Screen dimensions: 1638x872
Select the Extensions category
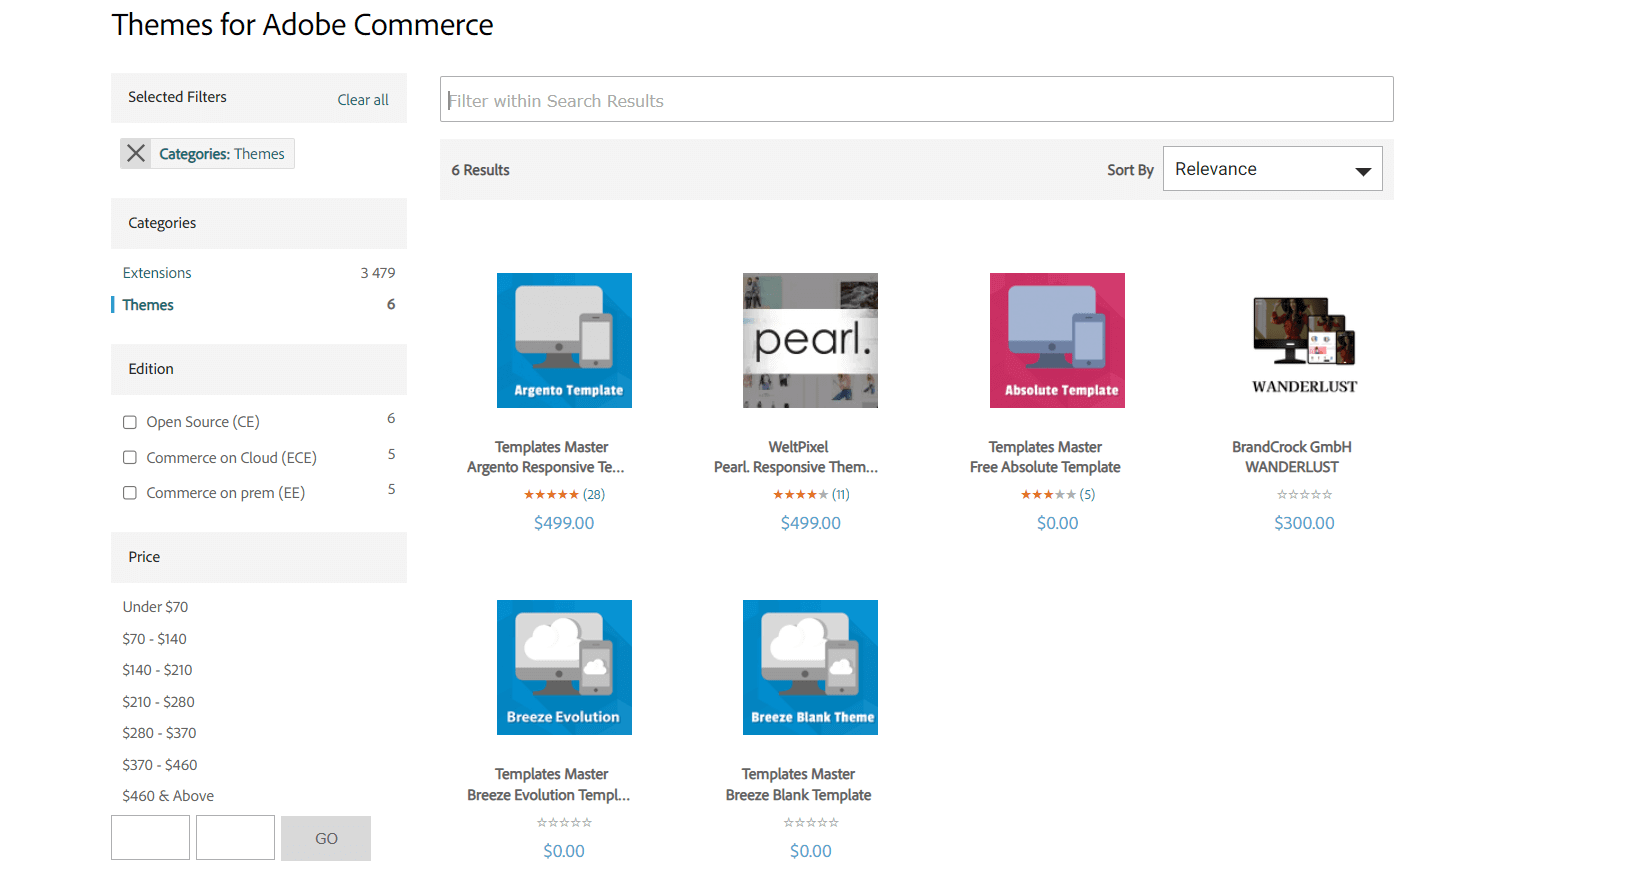pyautogui.click(x=157, y=272)
